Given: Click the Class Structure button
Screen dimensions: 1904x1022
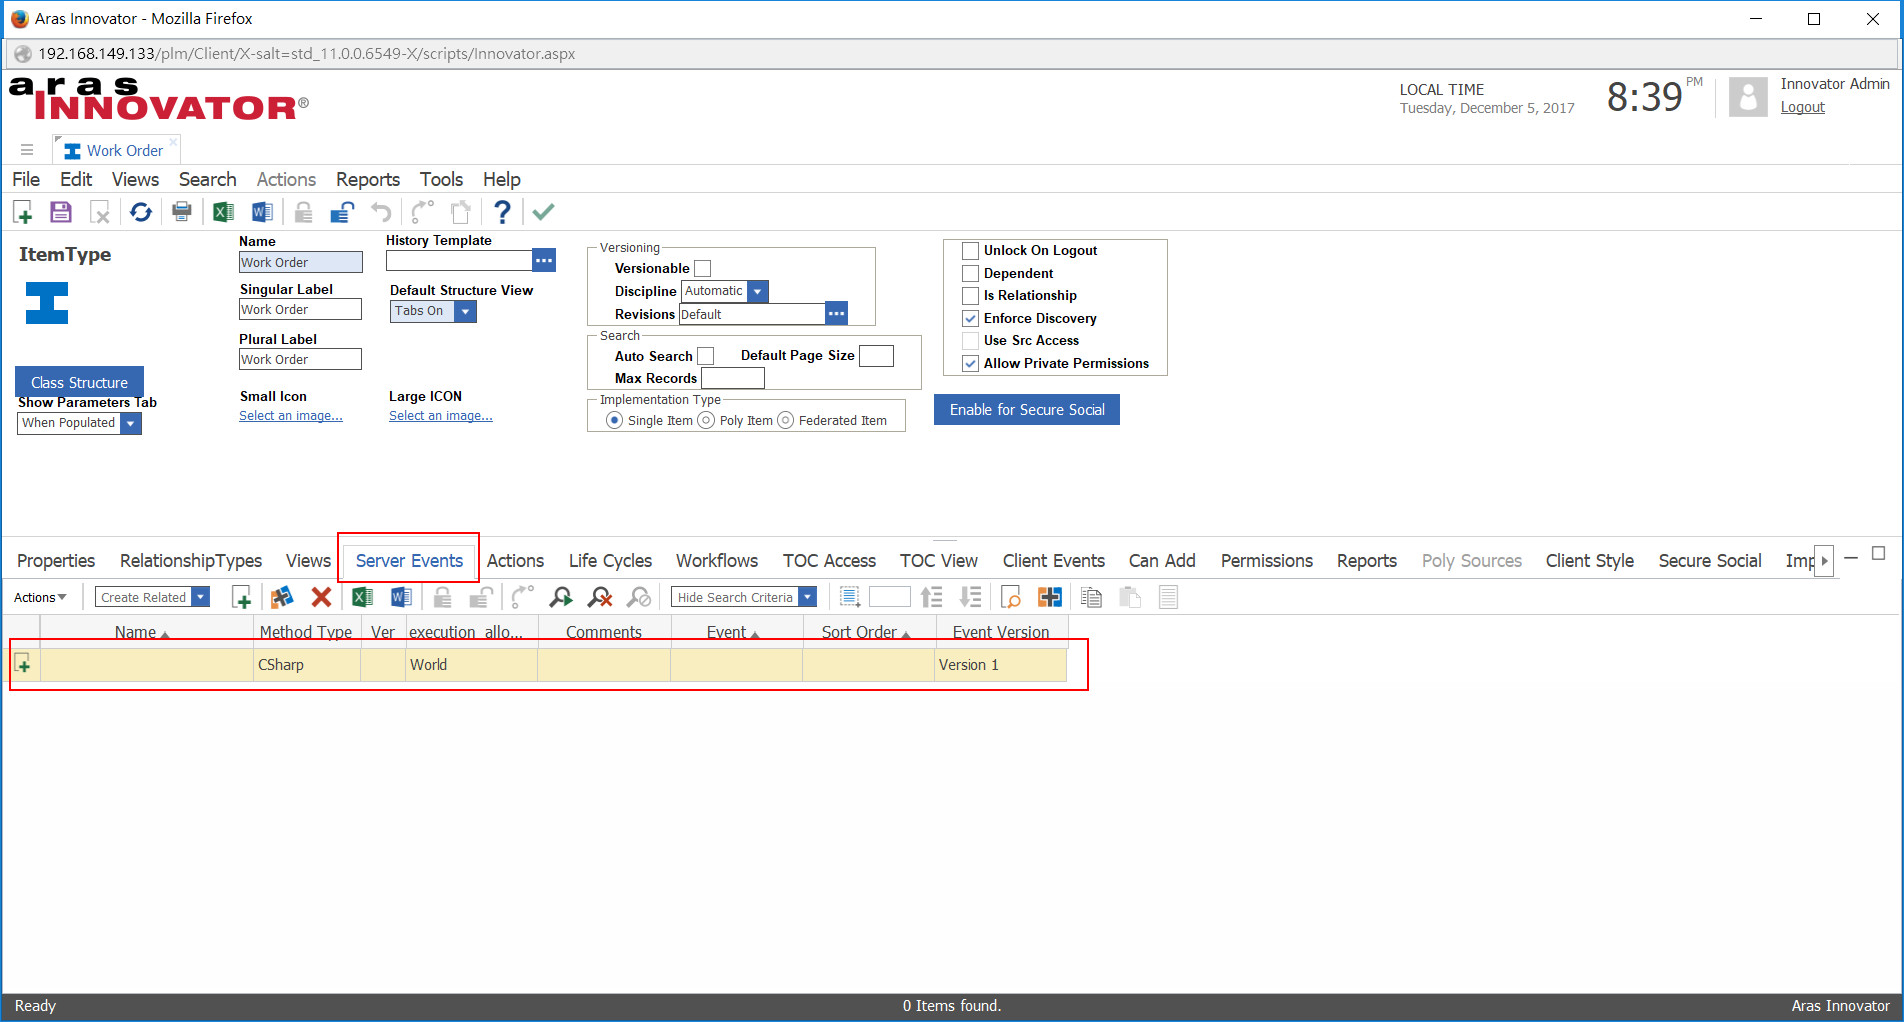Looking at the screenshot, I should coord(79,382).
